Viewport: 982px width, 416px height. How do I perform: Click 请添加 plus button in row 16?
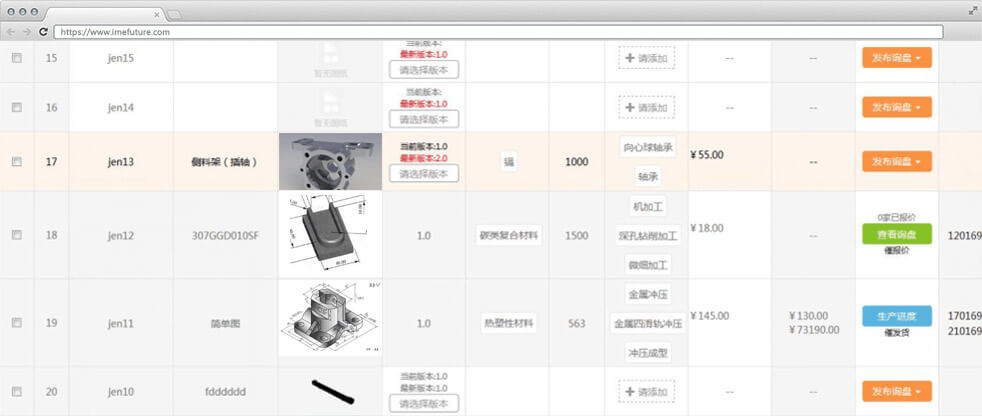646,107
